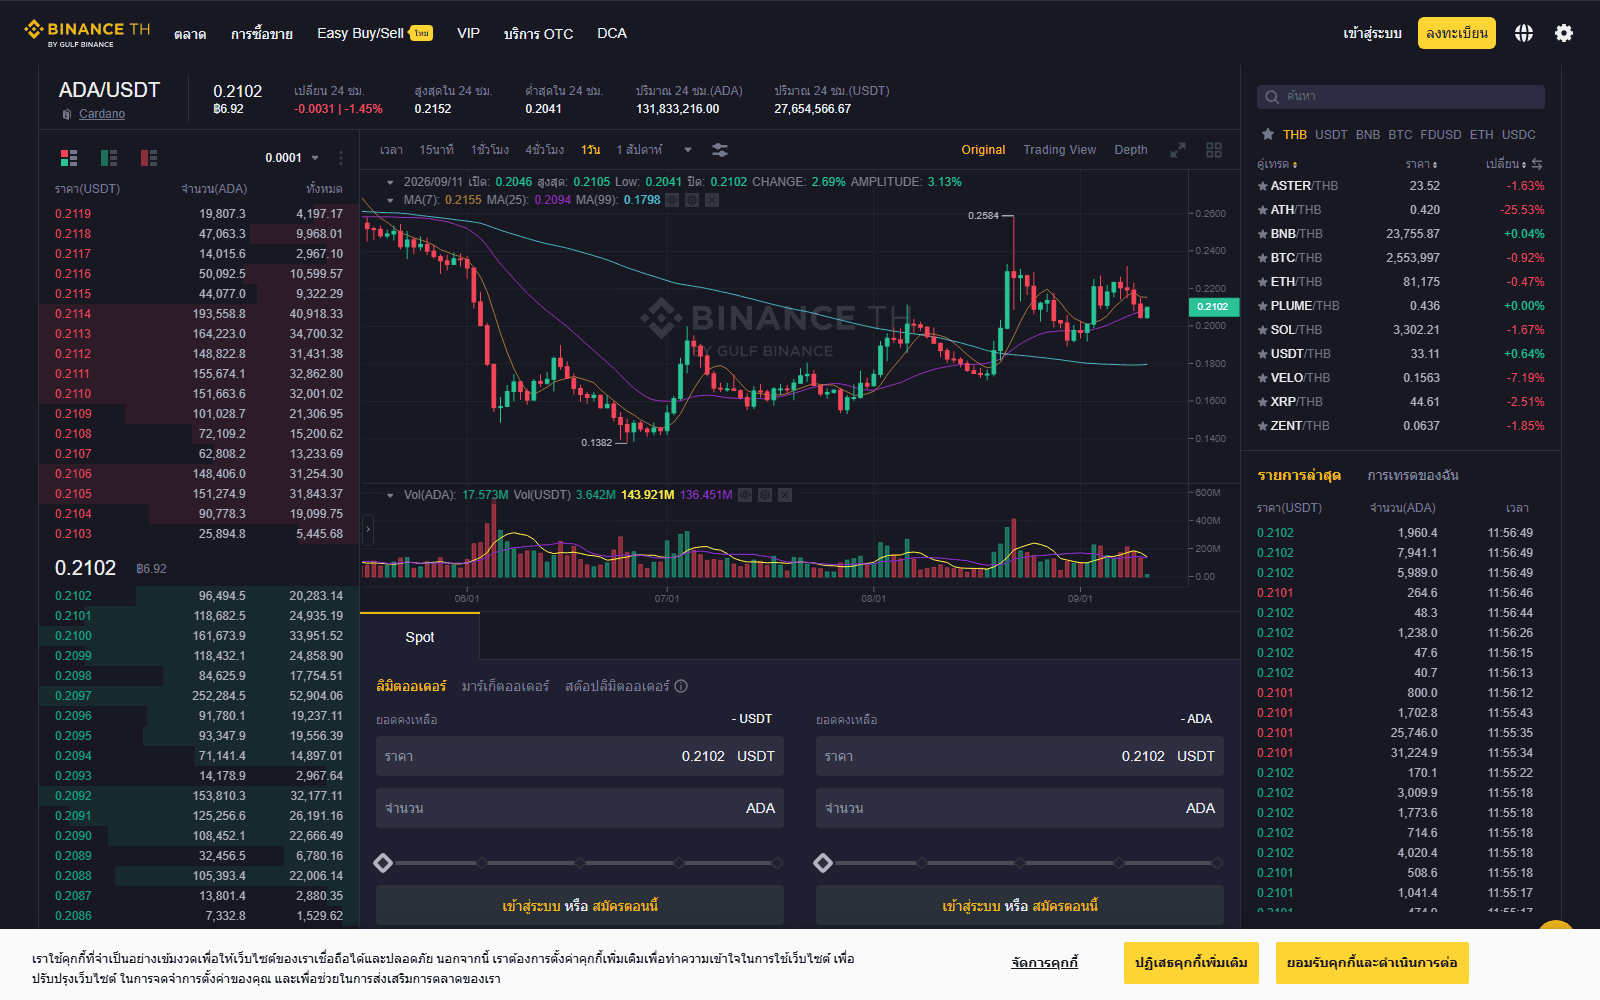The width and height of the screenshot is (1600, 1000).
Task: Show combined buy and sell order book view
Action: click(69, 158)
